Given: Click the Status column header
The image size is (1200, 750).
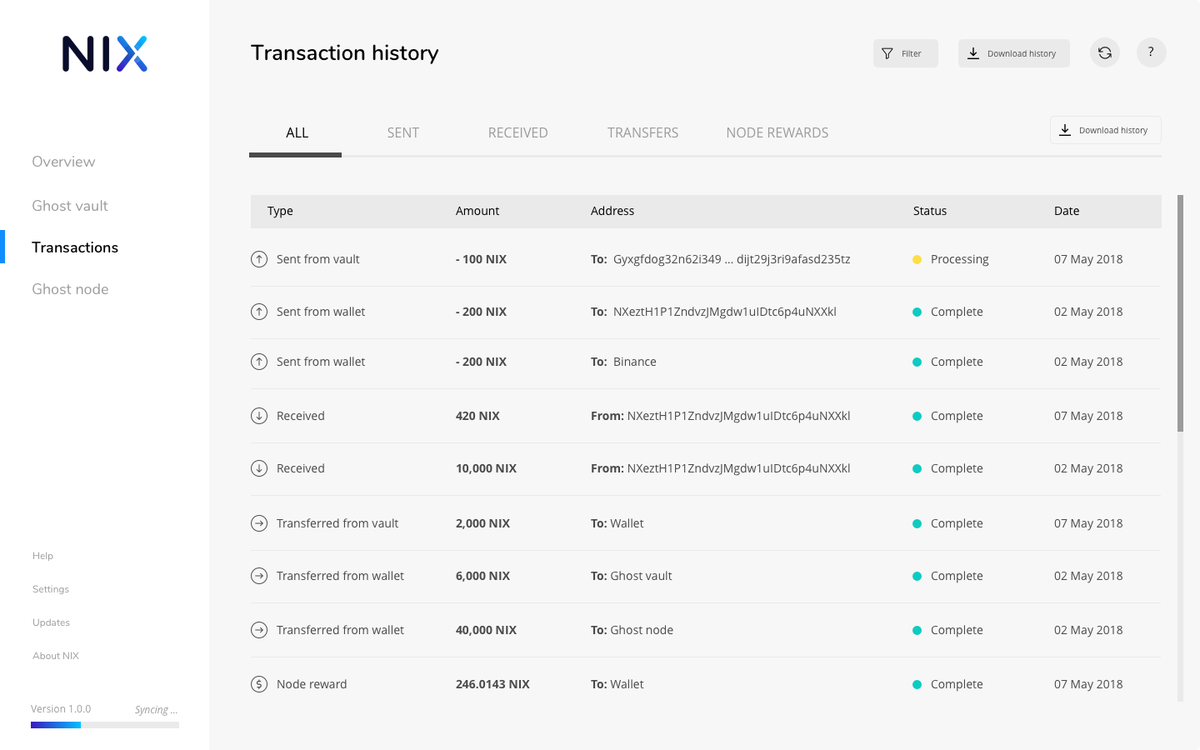Looking at the screenshot, I should 930,211.
